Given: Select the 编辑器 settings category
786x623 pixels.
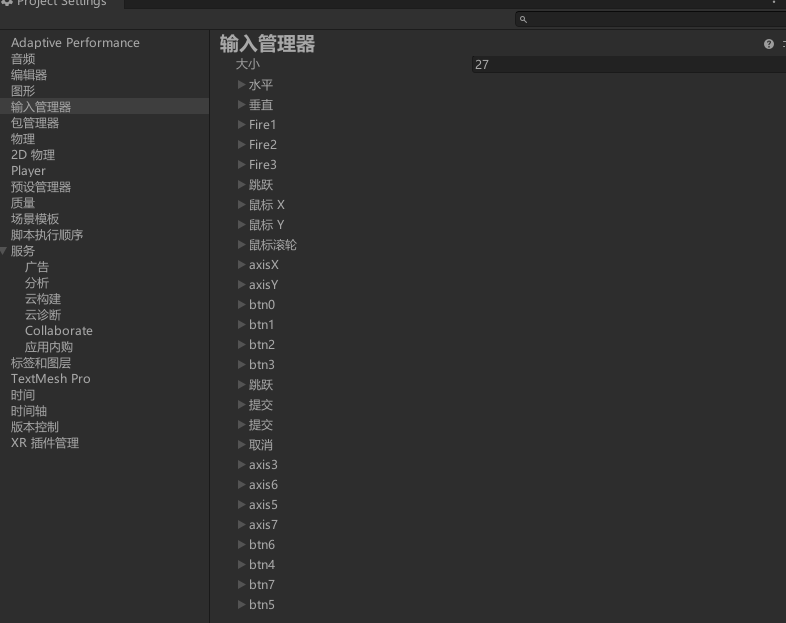Looking at the screenshot, I should pyautogui.click(x=29, y=75).
